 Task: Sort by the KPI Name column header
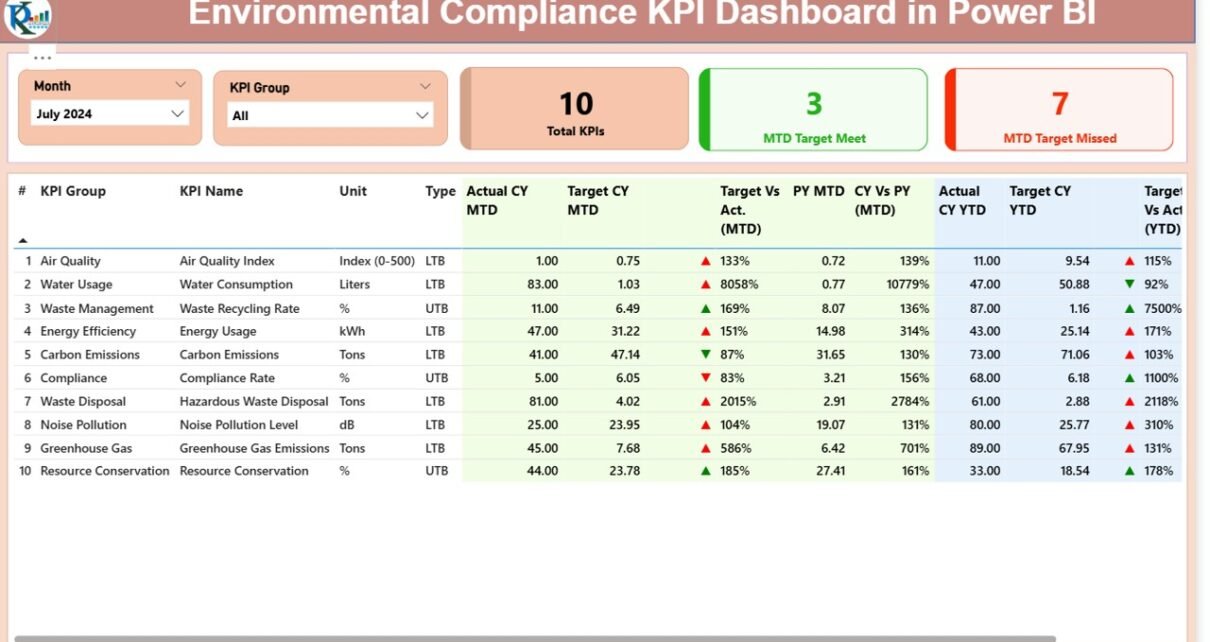(211, 191)
